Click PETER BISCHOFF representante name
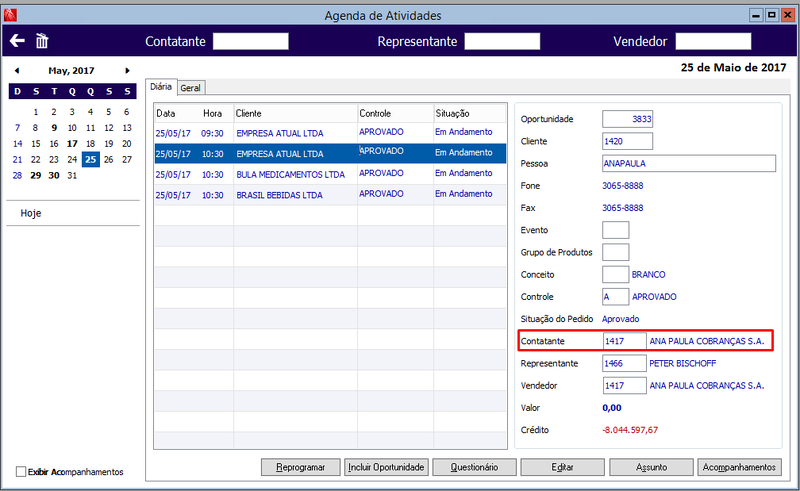800x491 pixels. coord(683,363)
